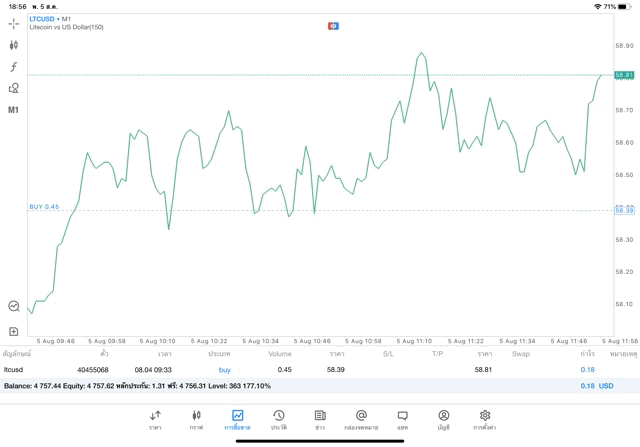
Task: Click the T/P column header
Action: click(438, 354)
